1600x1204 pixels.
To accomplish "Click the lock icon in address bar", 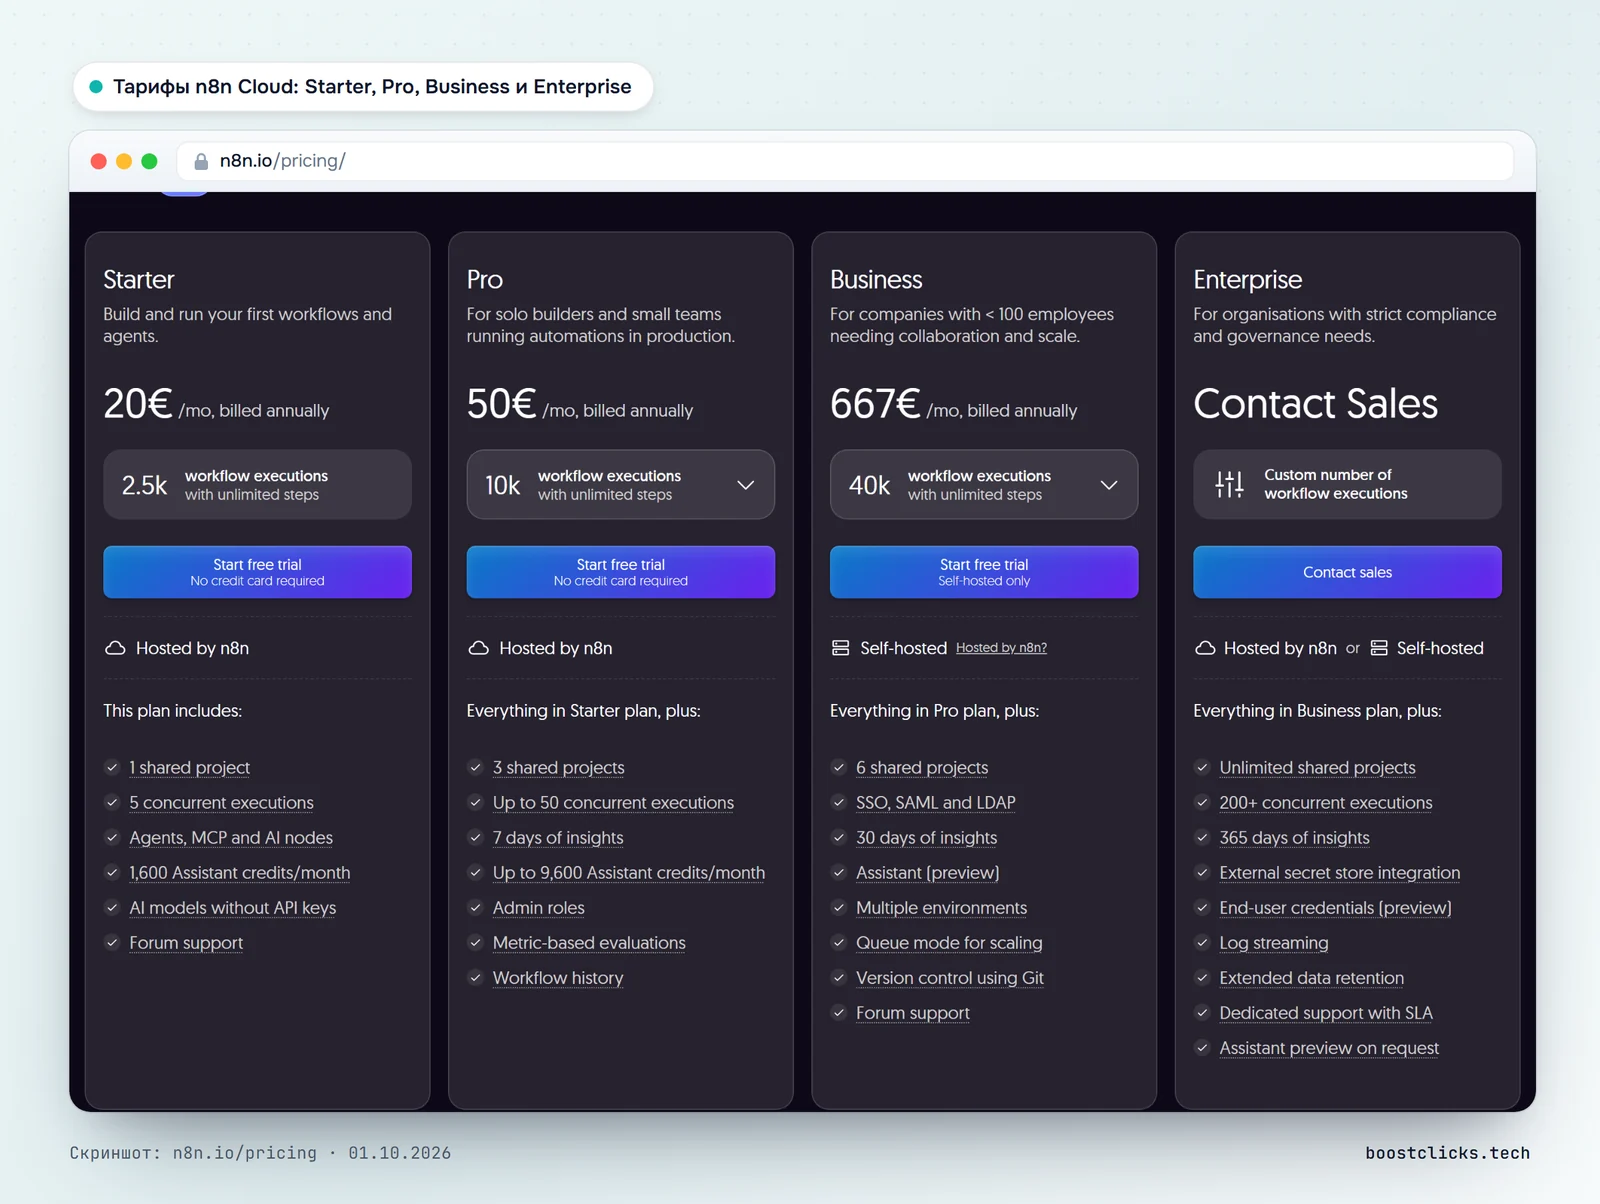I will pyautogui.click(x=201, y=161).
